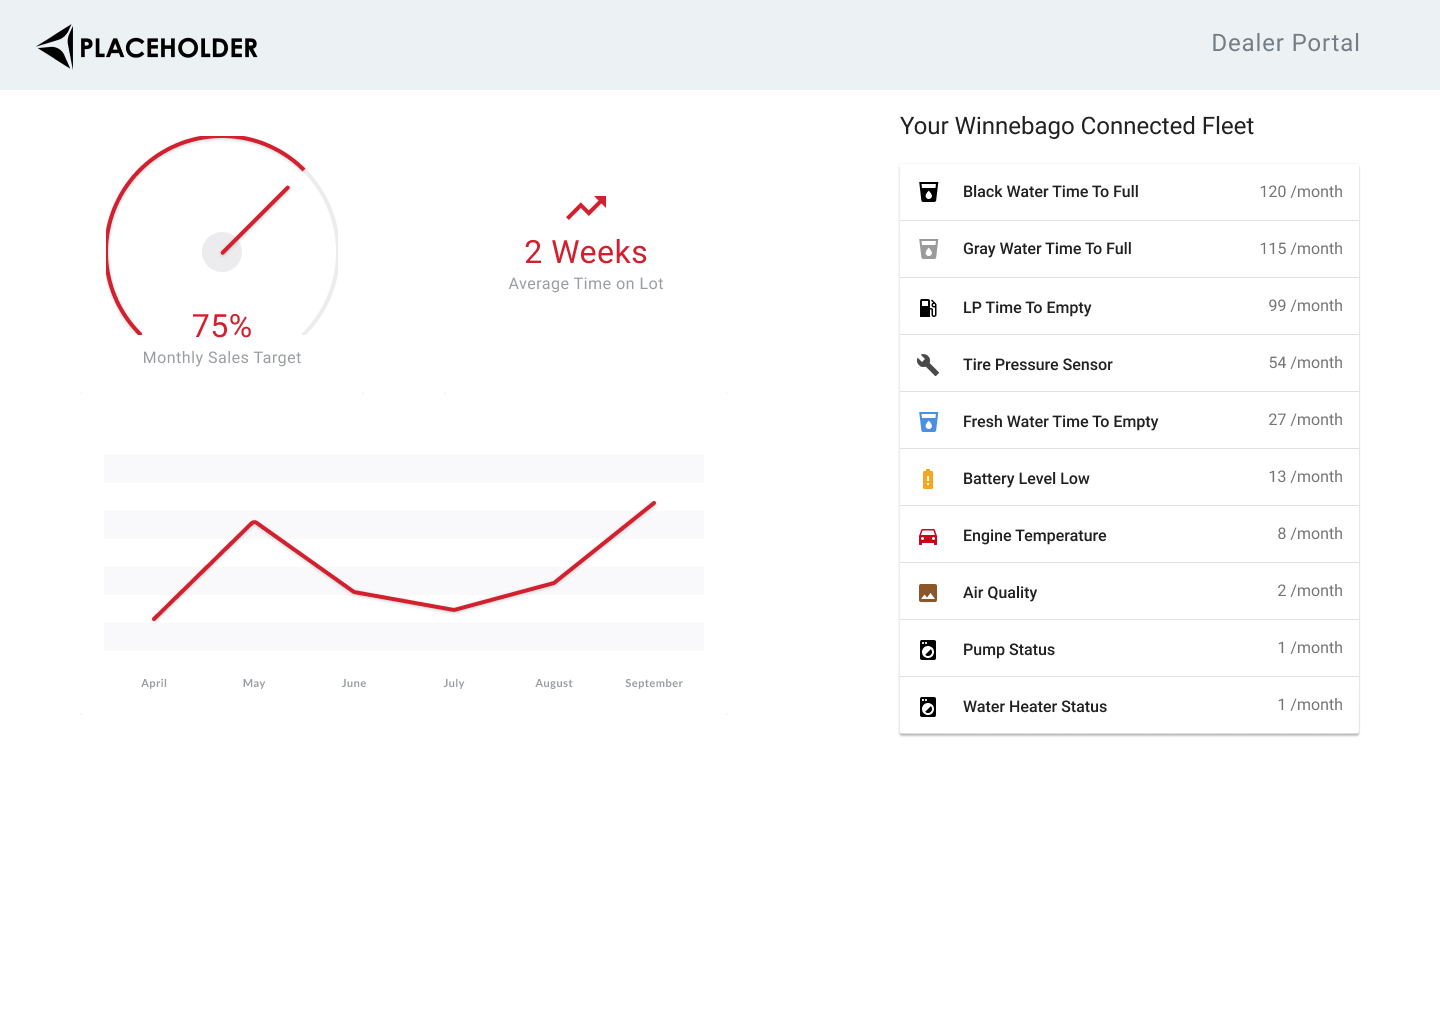Click the Pump Status icon
Screen dimensions: 1440x1024
[928, 650]
